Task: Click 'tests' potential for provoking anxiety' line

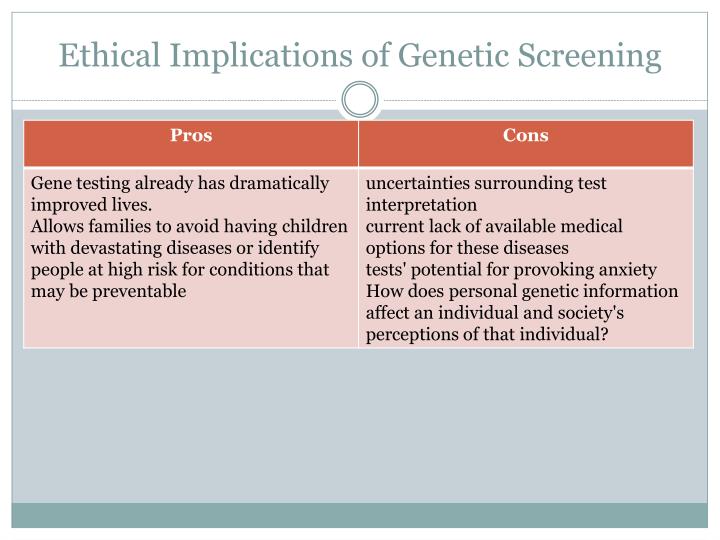Action: coord(511,270)
